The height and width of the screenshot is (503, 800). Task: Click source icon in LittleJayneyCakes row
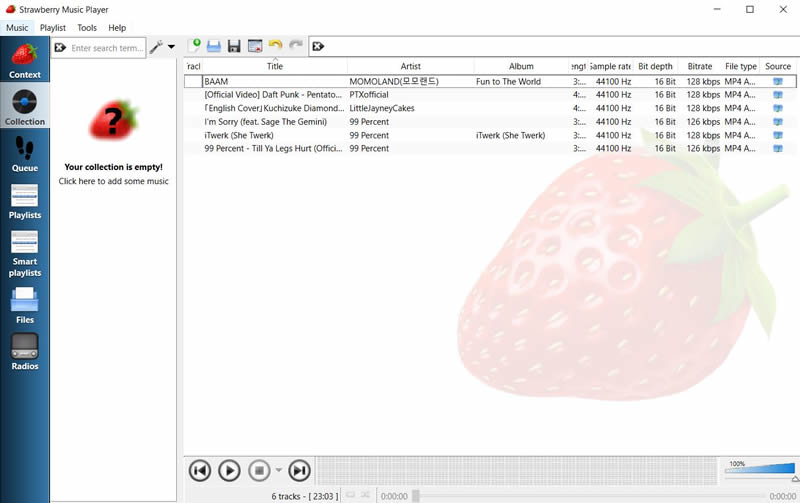[778, 108]
